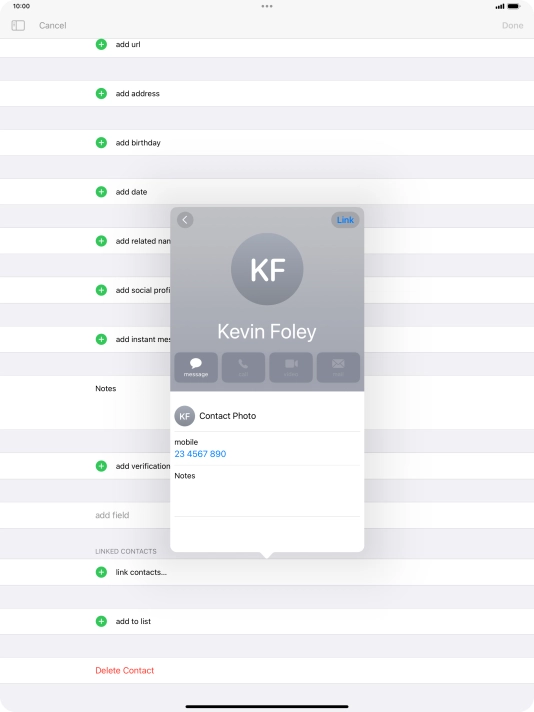The height and width of the screenshot is (712, 534).
Task: Tap green plus beside add birthday
Action: [101, 143]
